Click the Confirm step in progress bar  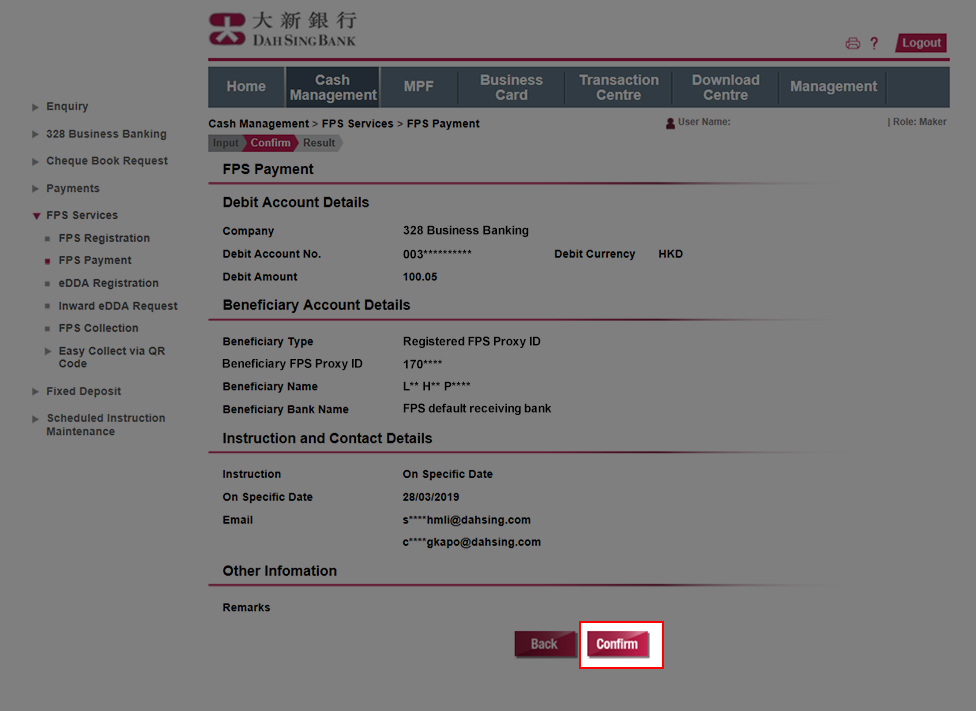(x=270, y=143)
